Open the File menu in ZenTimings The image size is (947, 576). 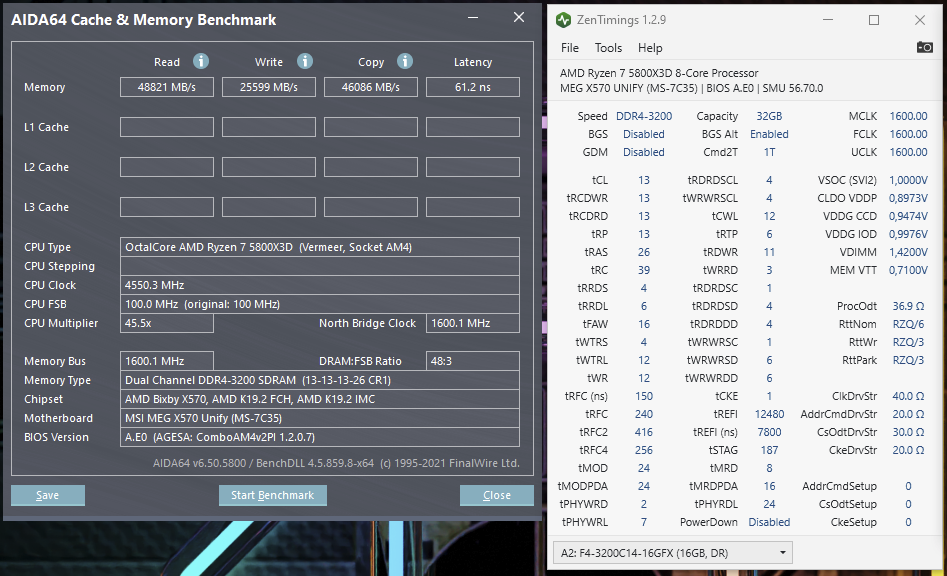coord(570,48)
